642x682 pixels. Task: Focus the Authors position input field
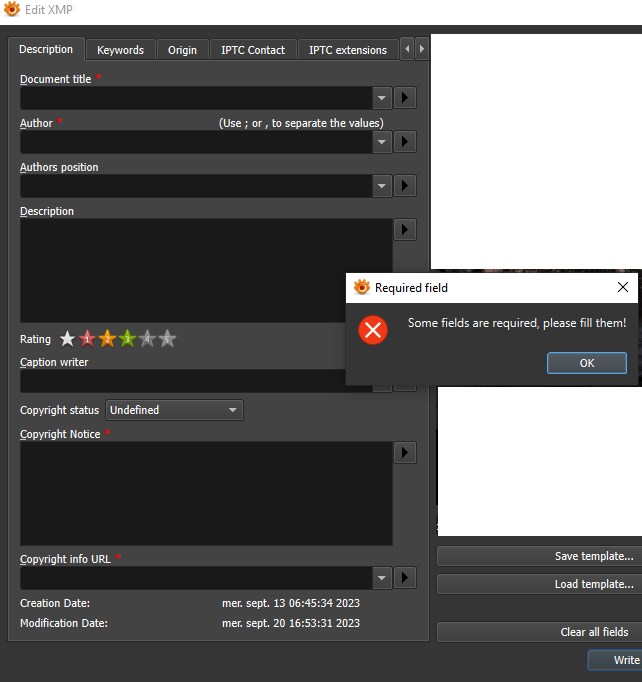click(196, 186)
